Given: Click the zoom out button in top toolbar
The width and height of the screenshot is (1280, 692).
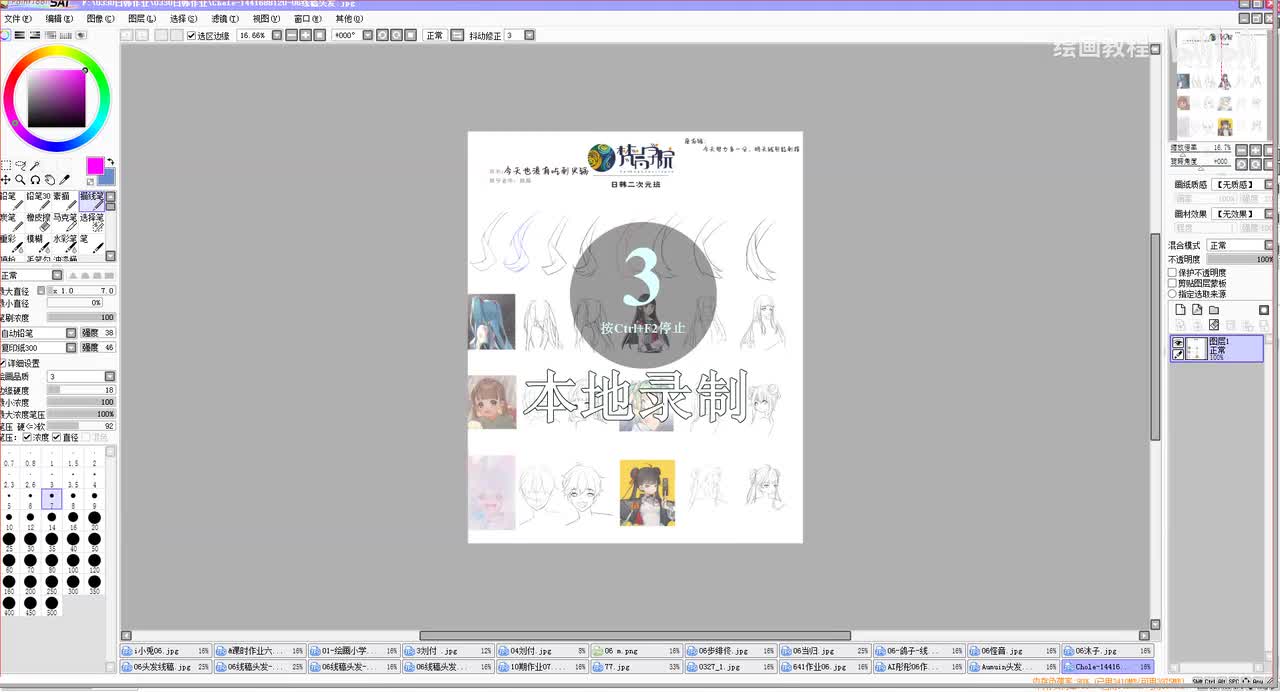Looking at the screenshot, I should click(x=290, y=35).
